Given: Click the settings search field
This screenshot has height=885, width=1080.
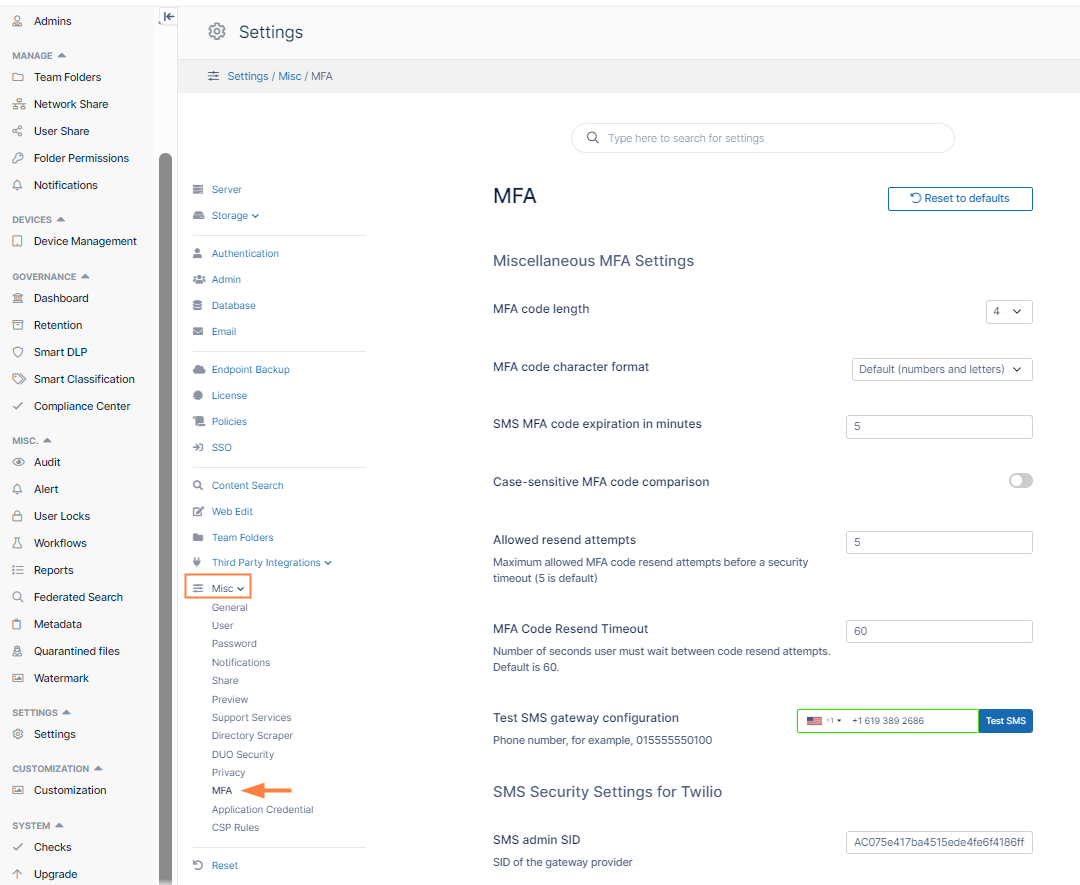Looking at the screenshot, I should pyautogui.click(x=762, y=138).
